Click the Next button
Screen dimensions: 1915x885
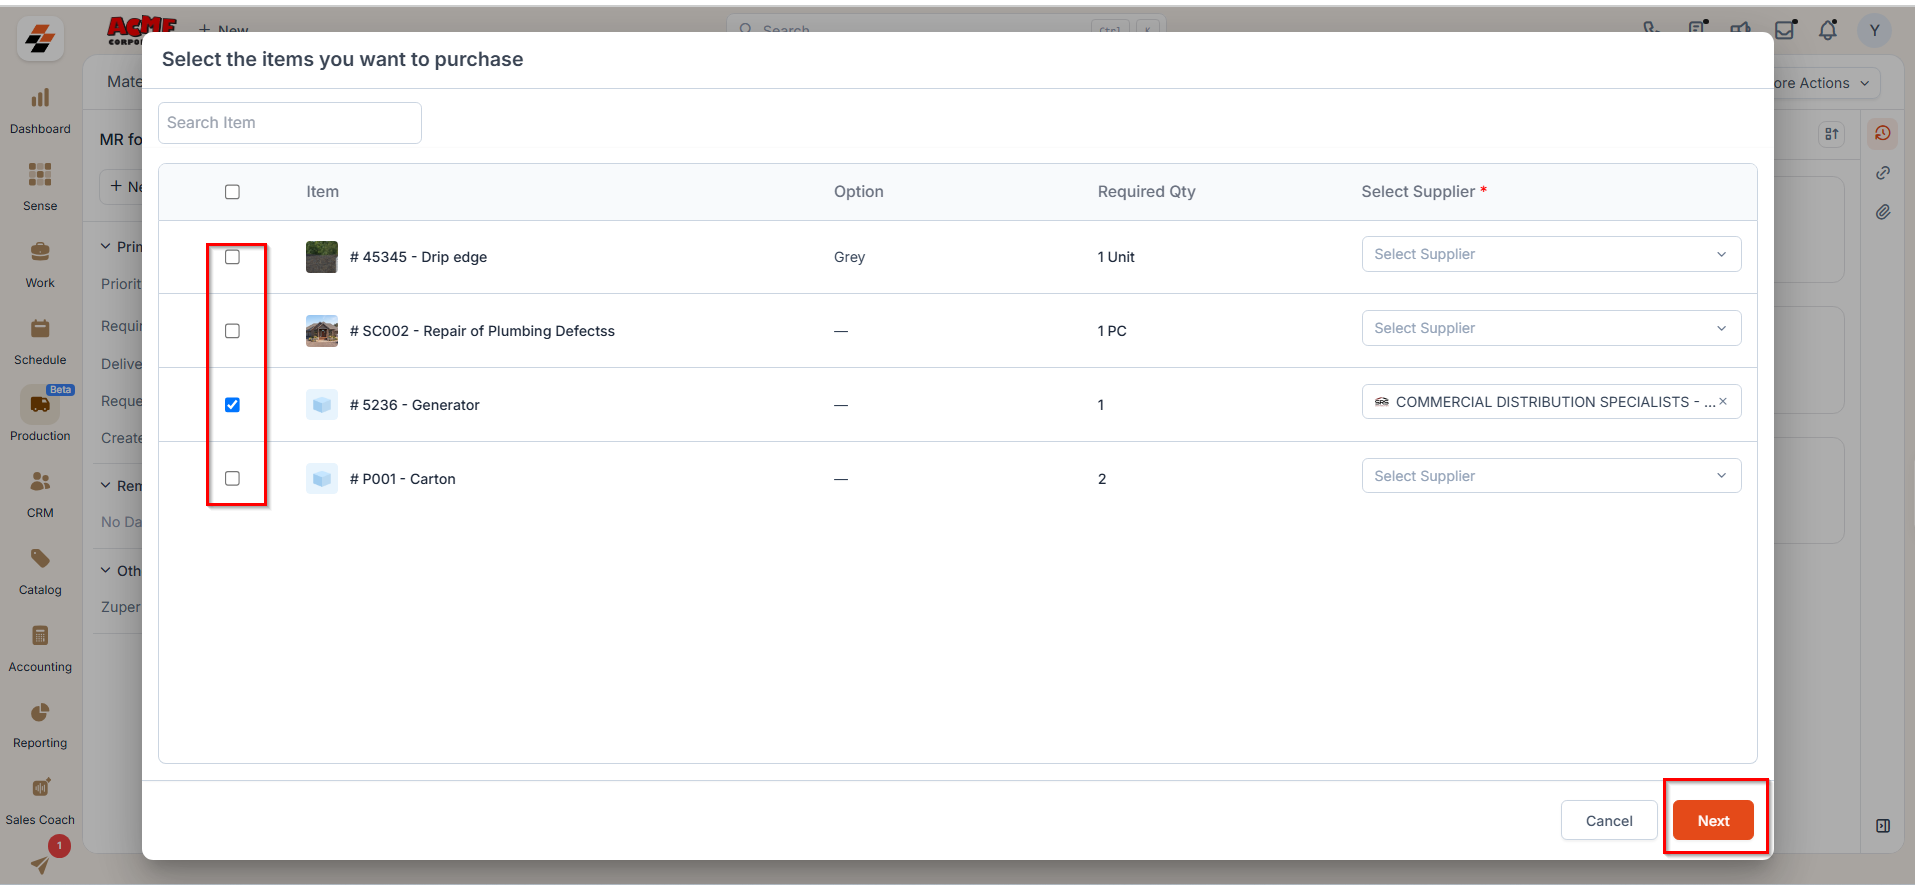coord(1713,821)
